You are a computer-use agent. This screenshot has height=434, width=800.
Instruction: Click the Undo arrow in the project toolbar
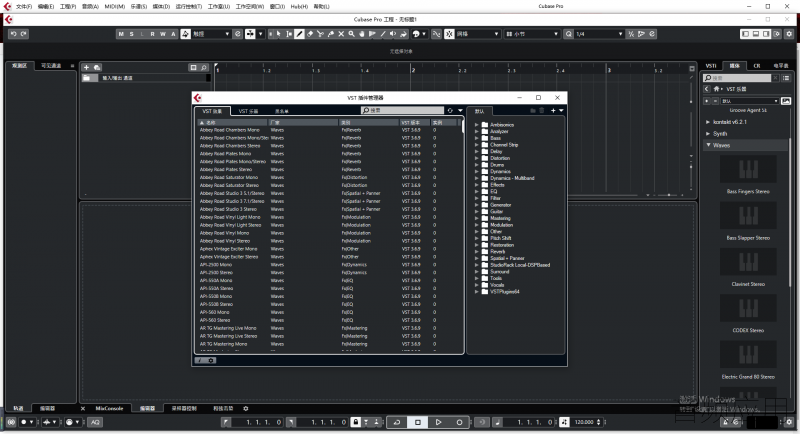14,34
